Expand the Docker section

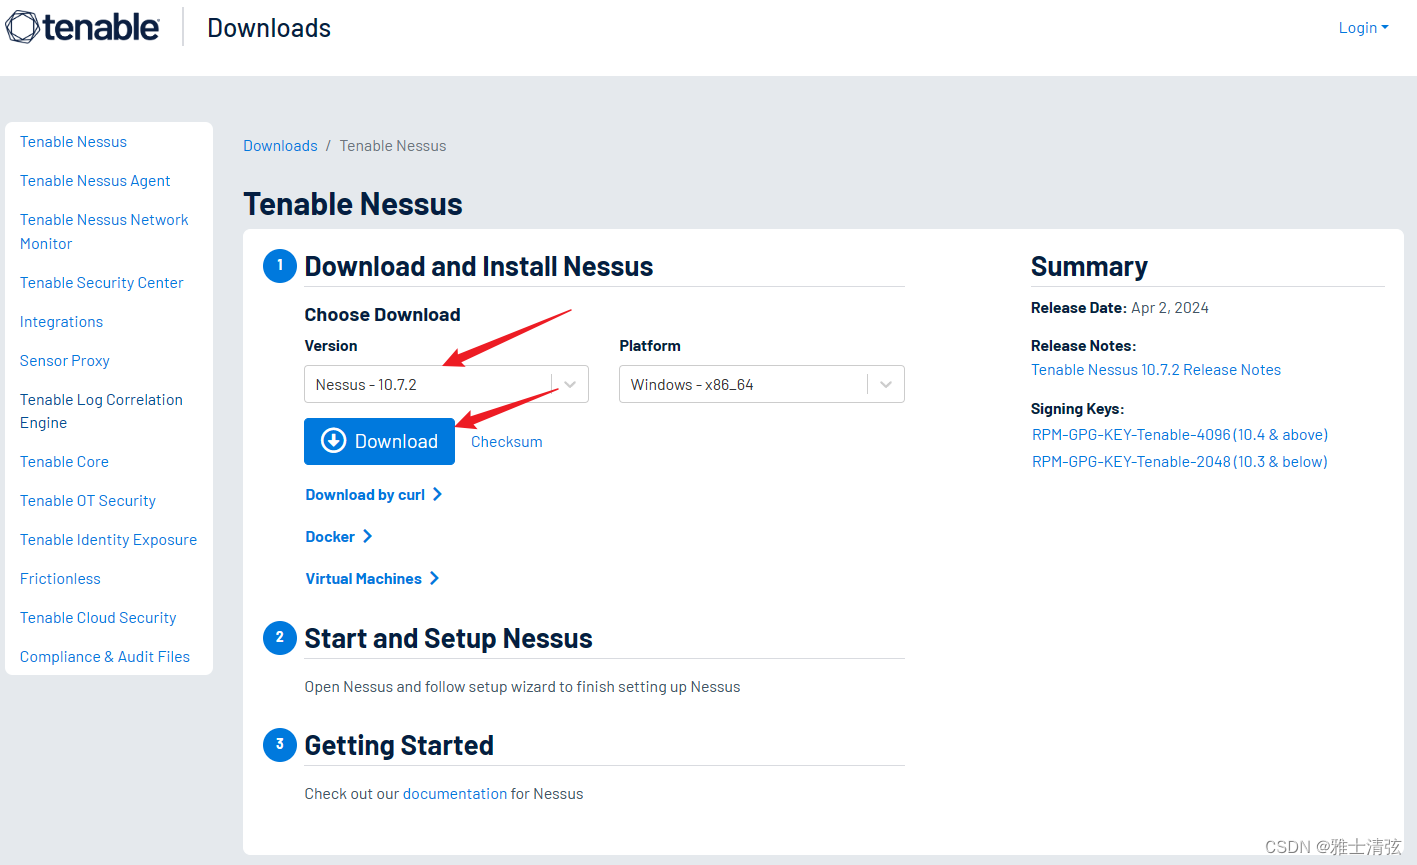click(x=338, y=537)
